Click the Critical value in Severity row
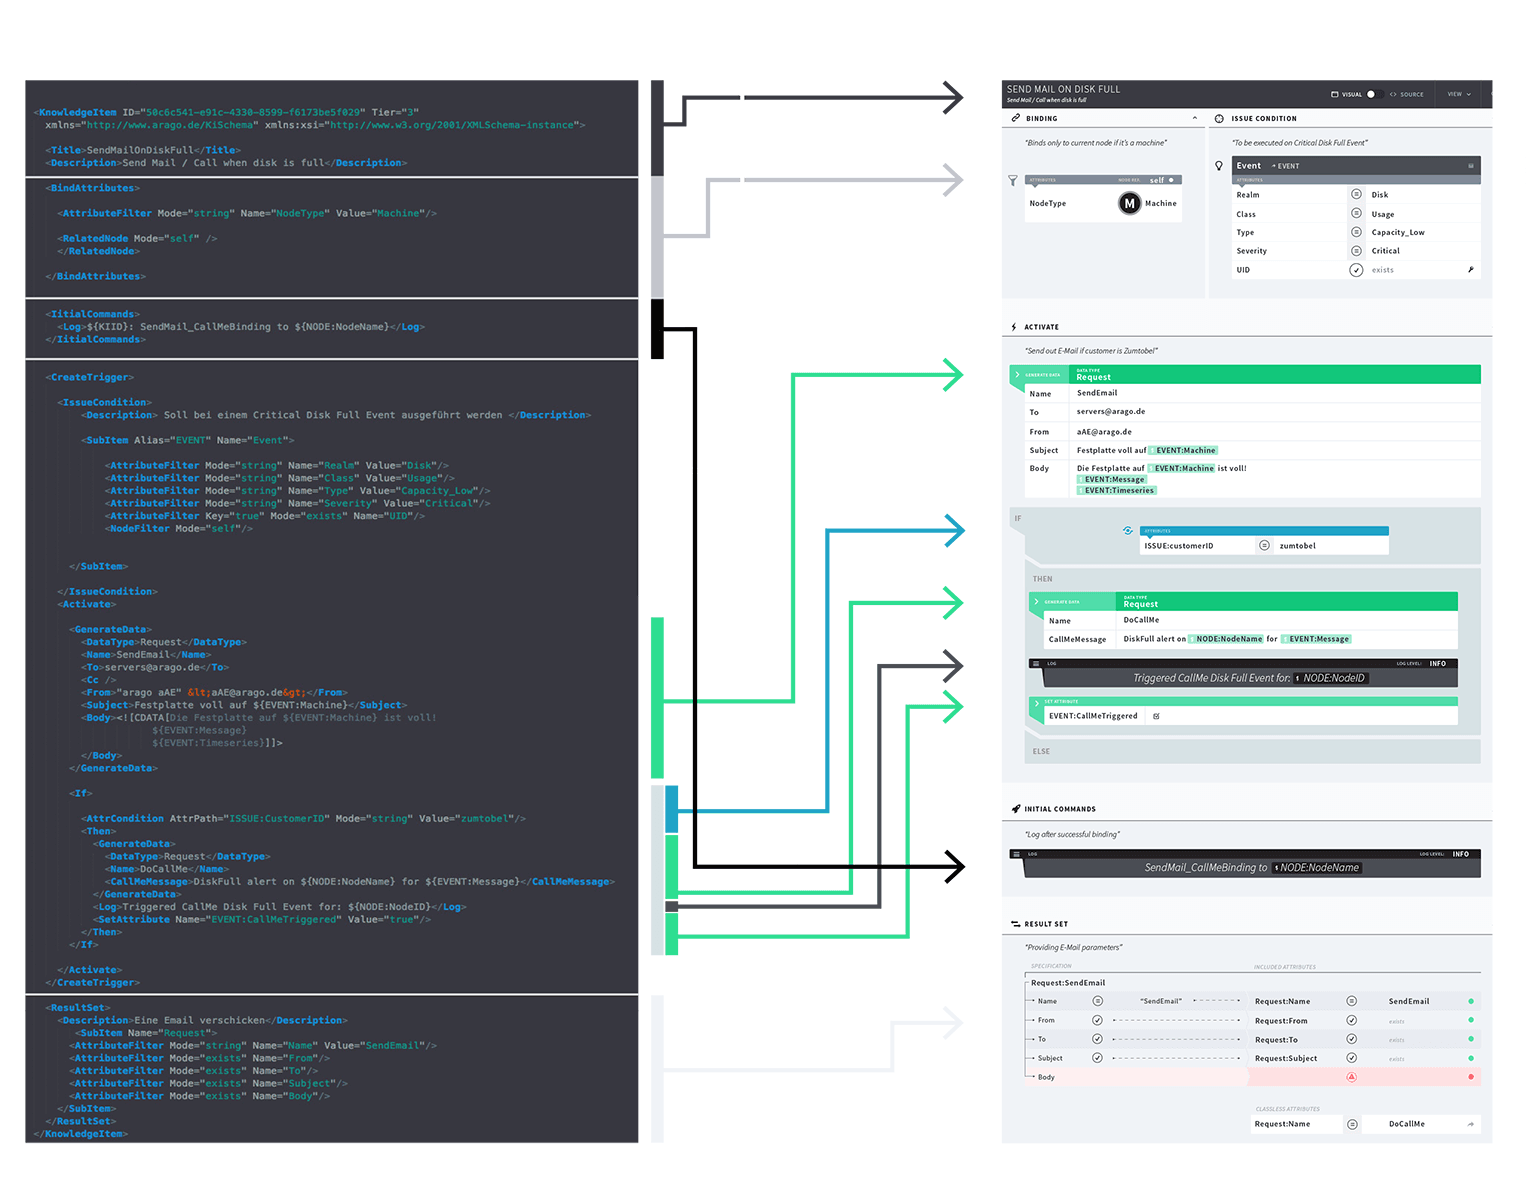1526x1189 pixels. pyautogui.click(x=1385, y=251)
